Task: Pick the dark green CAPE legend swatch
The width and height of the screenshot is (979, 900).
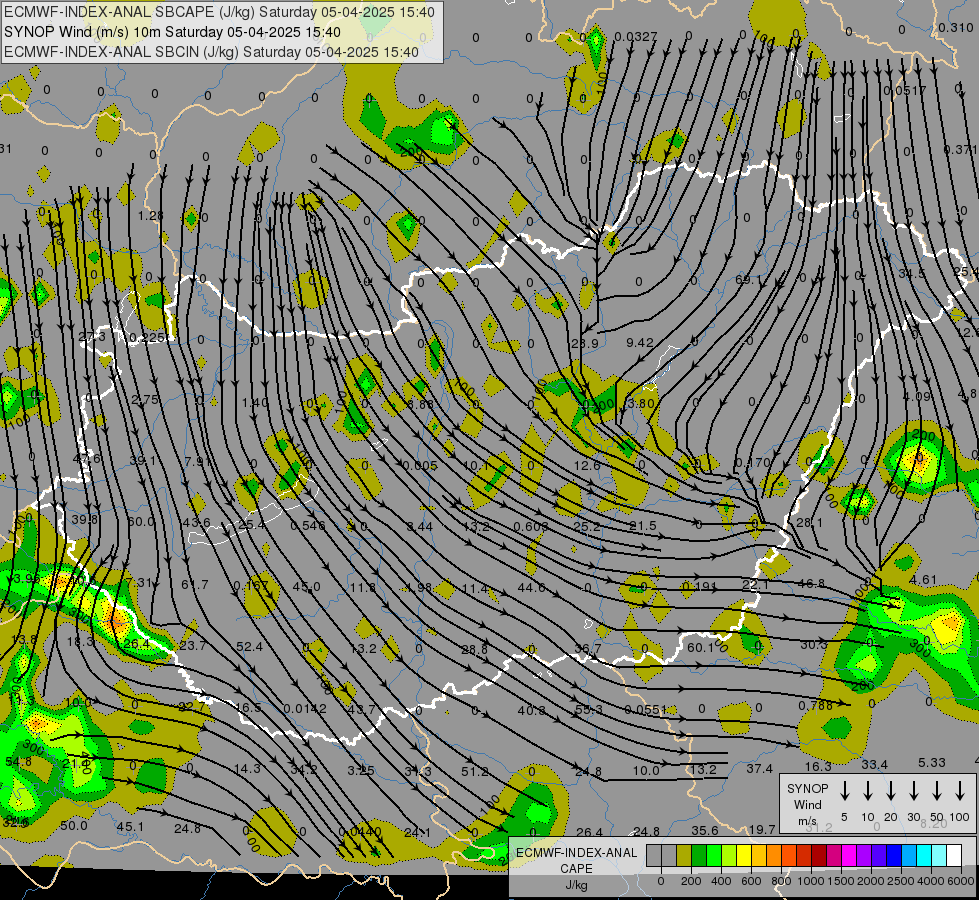Action: (x=699, y=856)
